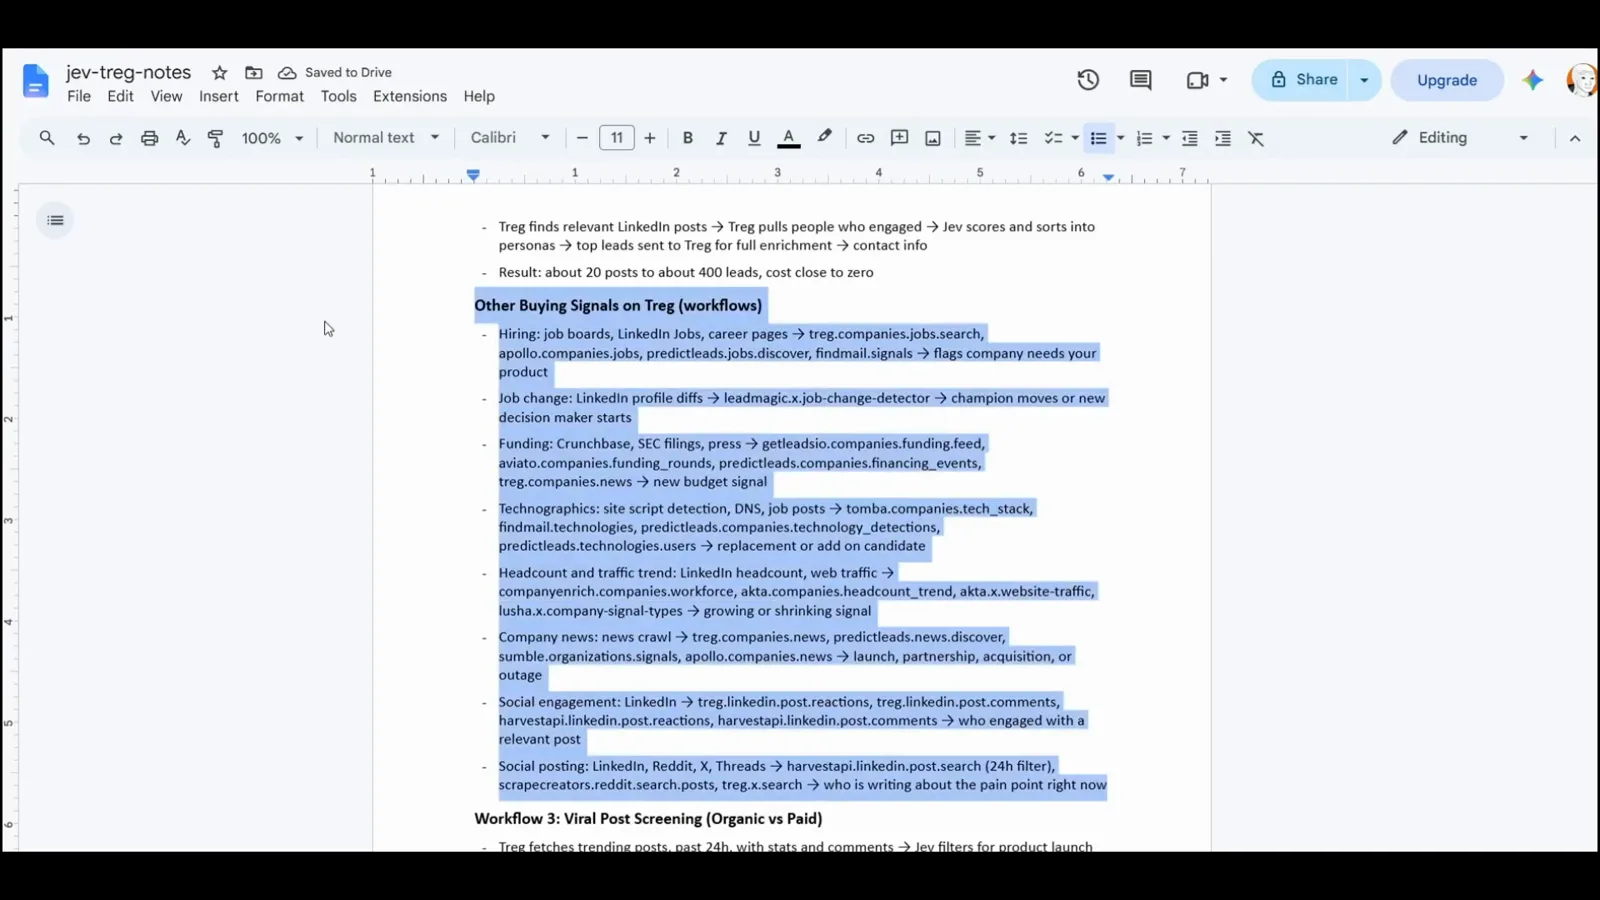Open the Edit menu
The image size is (1600, 900).
pyautogui.click(x=120, y=97)
